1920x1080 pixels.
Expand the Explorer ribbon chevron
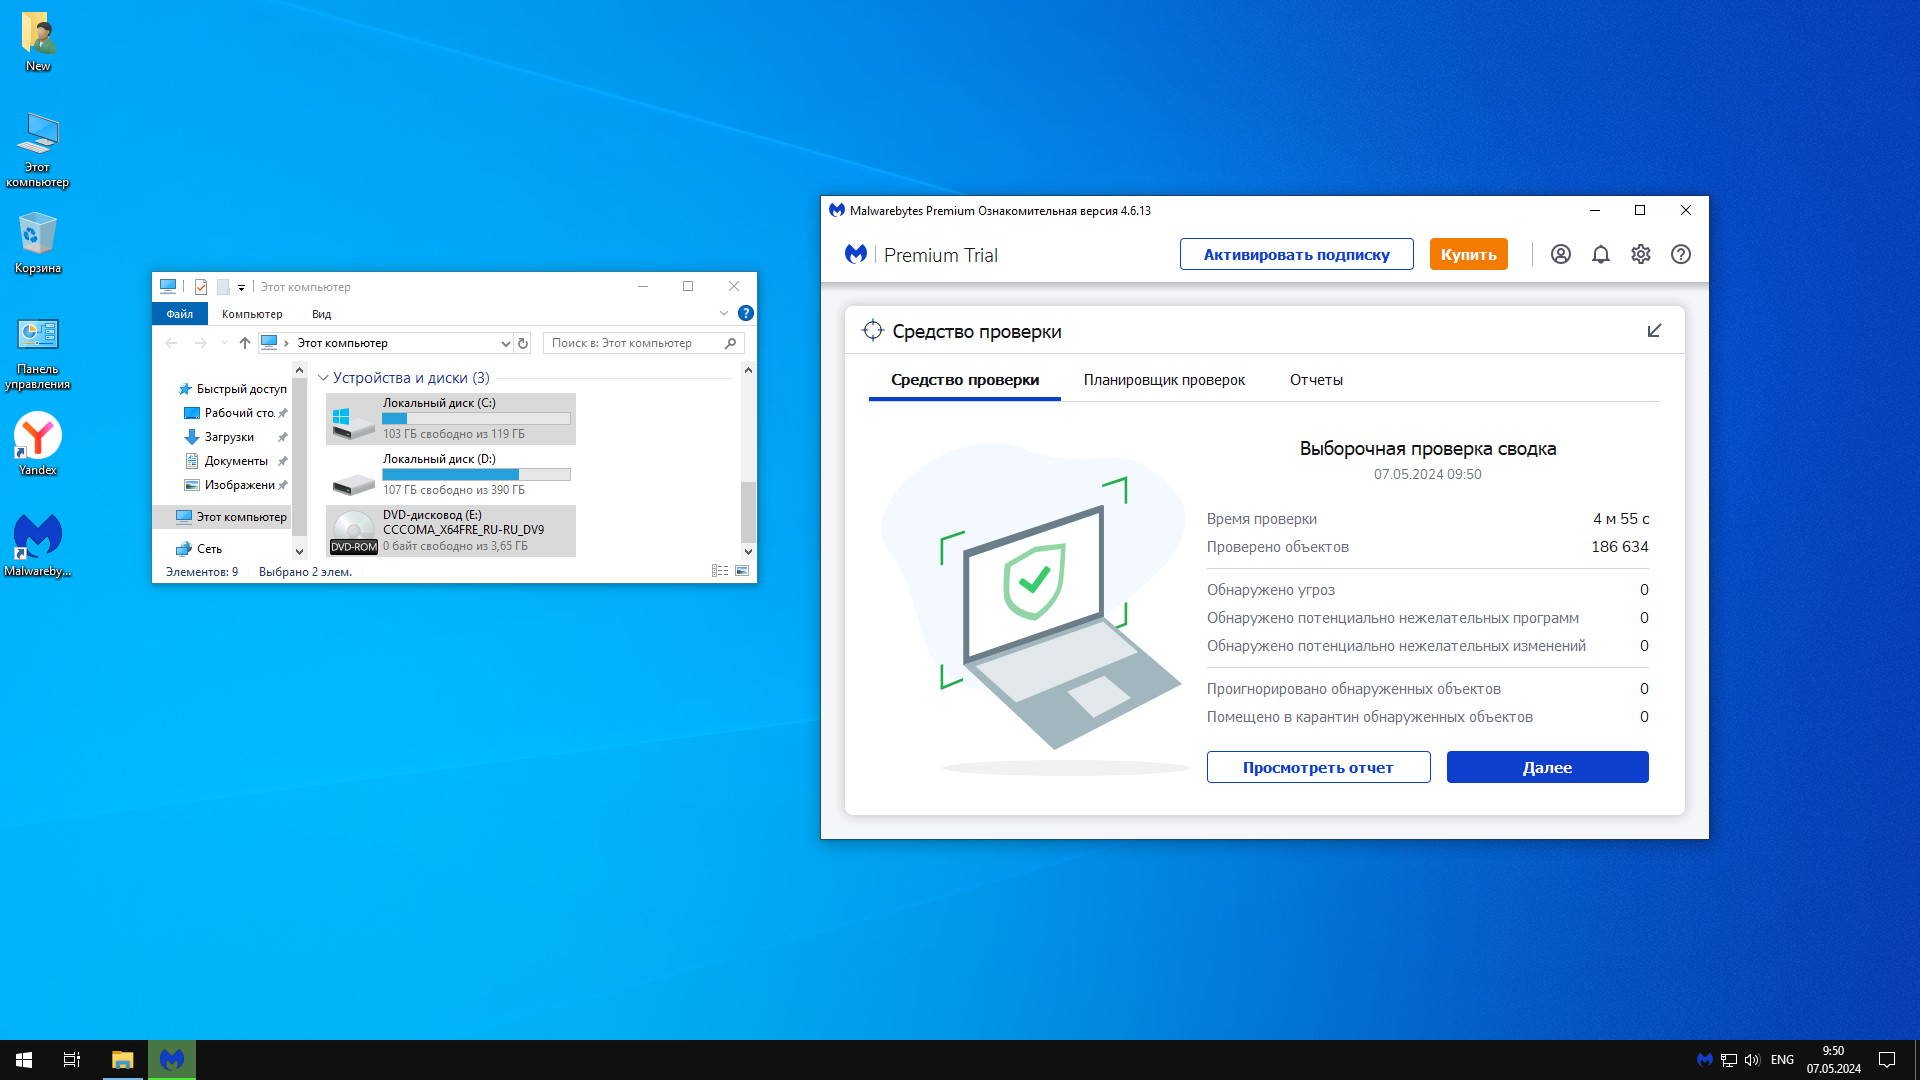click(x=724, y=313)
